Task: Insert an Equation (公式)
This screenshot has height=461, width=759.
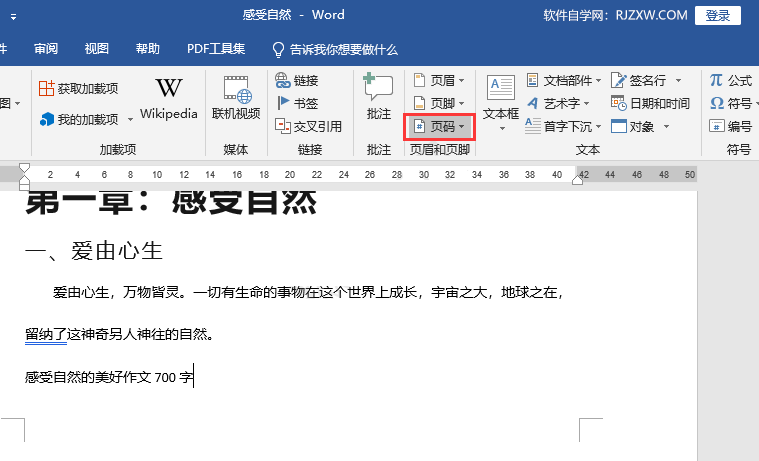Action: coord(731,80)
